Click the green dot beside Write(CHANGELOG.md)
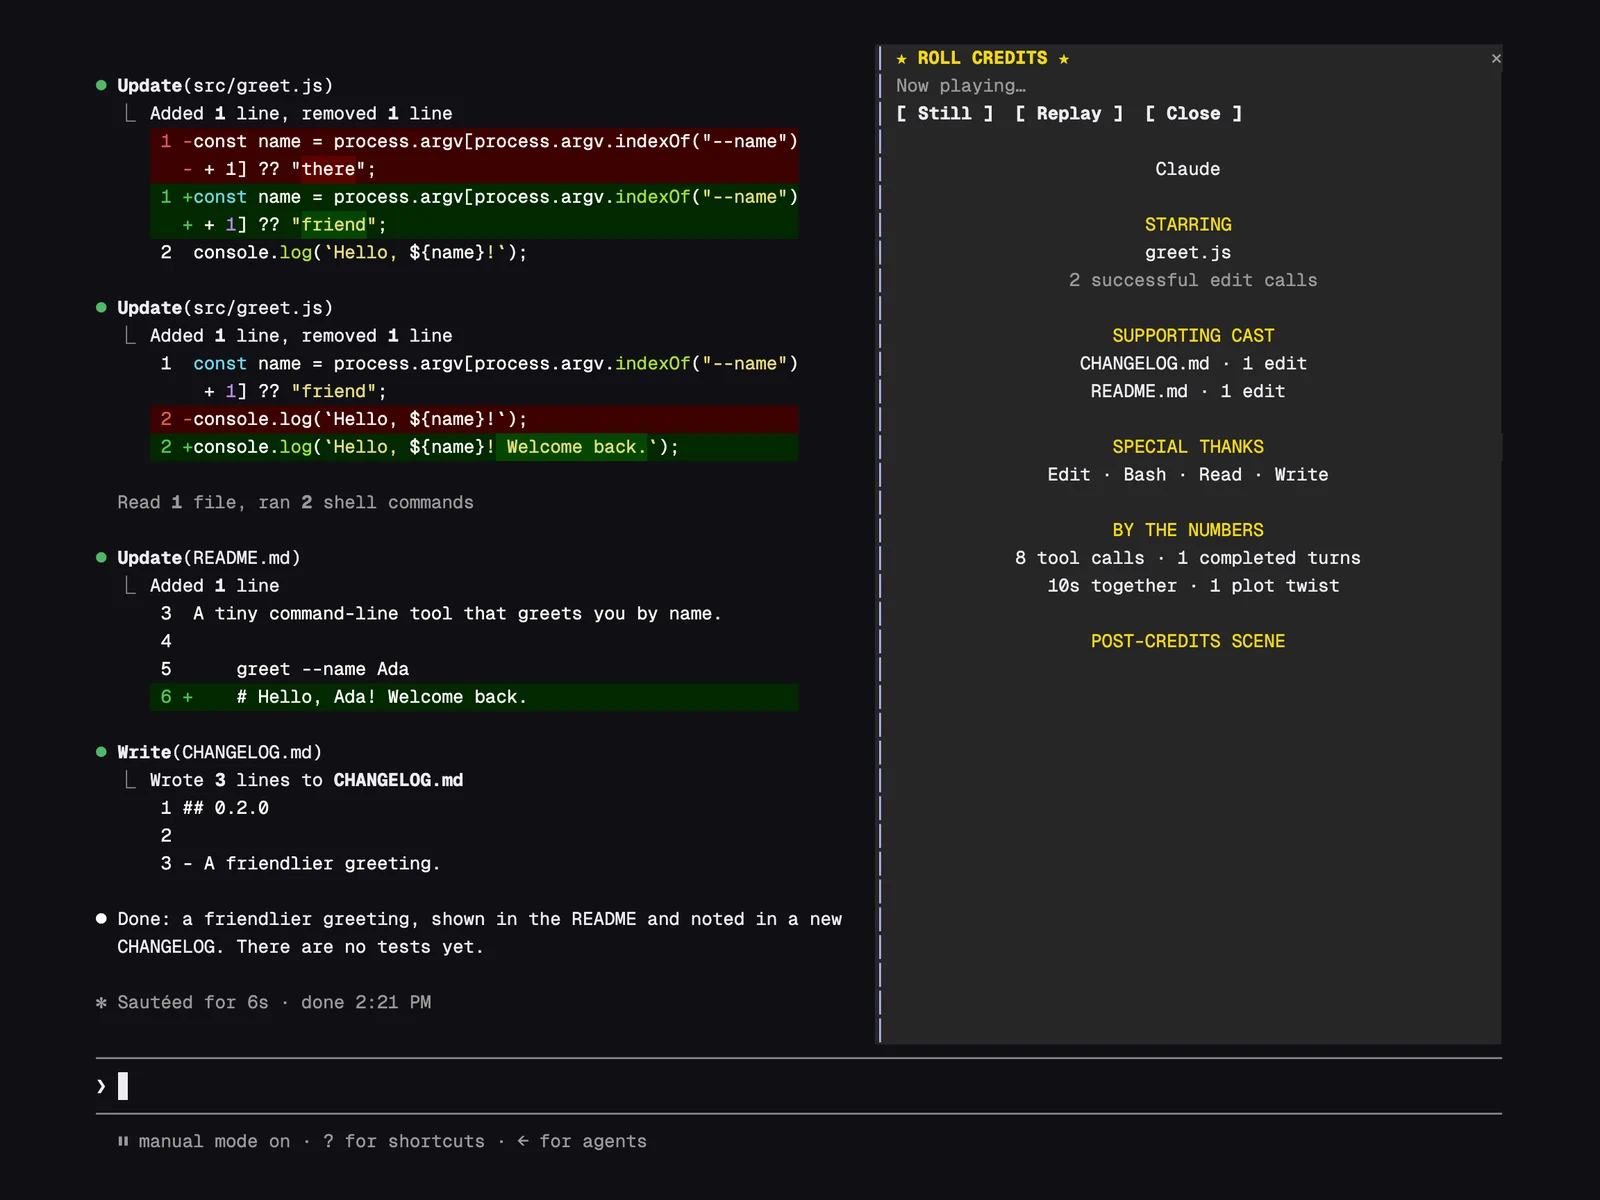The width and height of the screenshot is (1600, 1200). point(101,751)
